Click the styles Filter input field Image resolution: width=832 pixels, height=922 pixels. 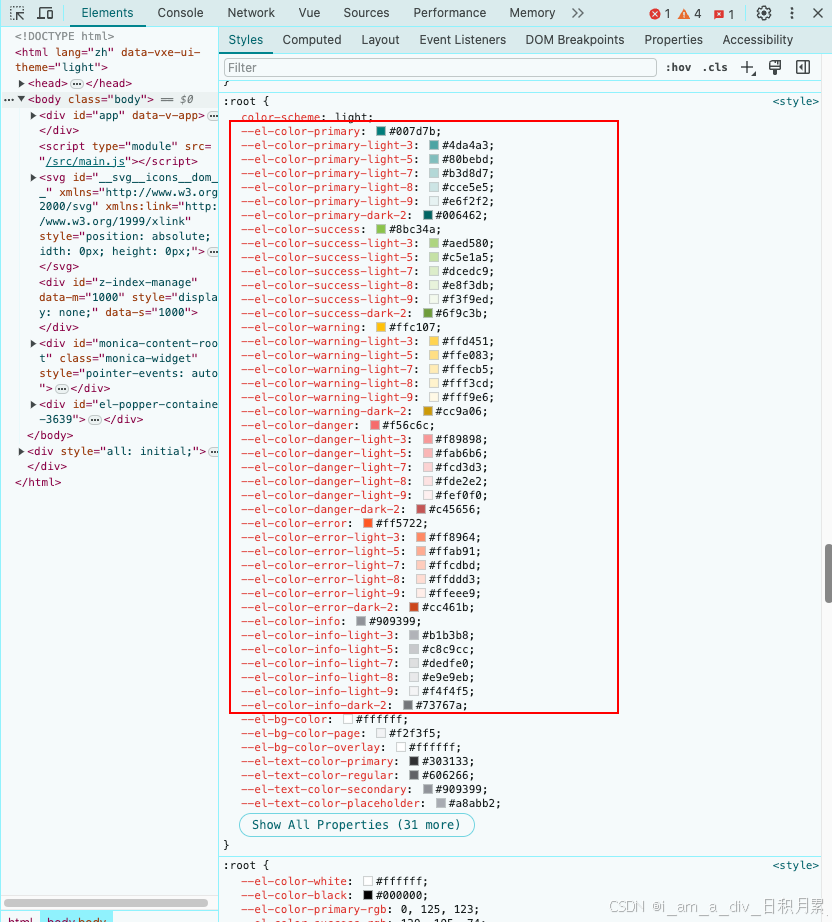(440, 68)
